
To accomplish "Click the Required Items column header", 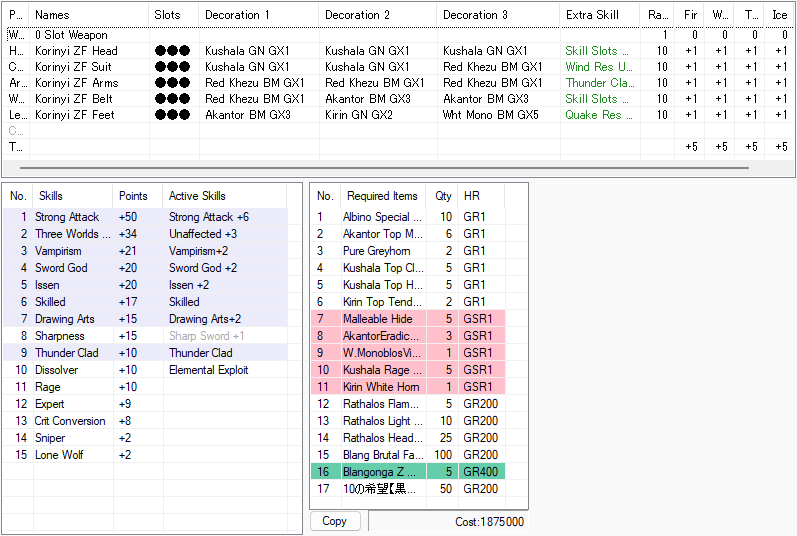I will pyautogui.click(x=380, y=196).
